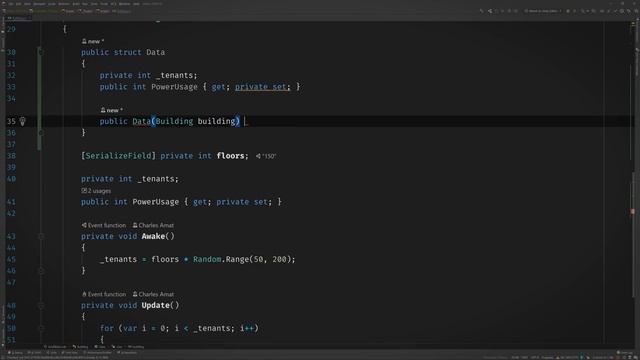Jump to the red error marker in the stripe
Screen dimensions: 640x360
(632, 211)
